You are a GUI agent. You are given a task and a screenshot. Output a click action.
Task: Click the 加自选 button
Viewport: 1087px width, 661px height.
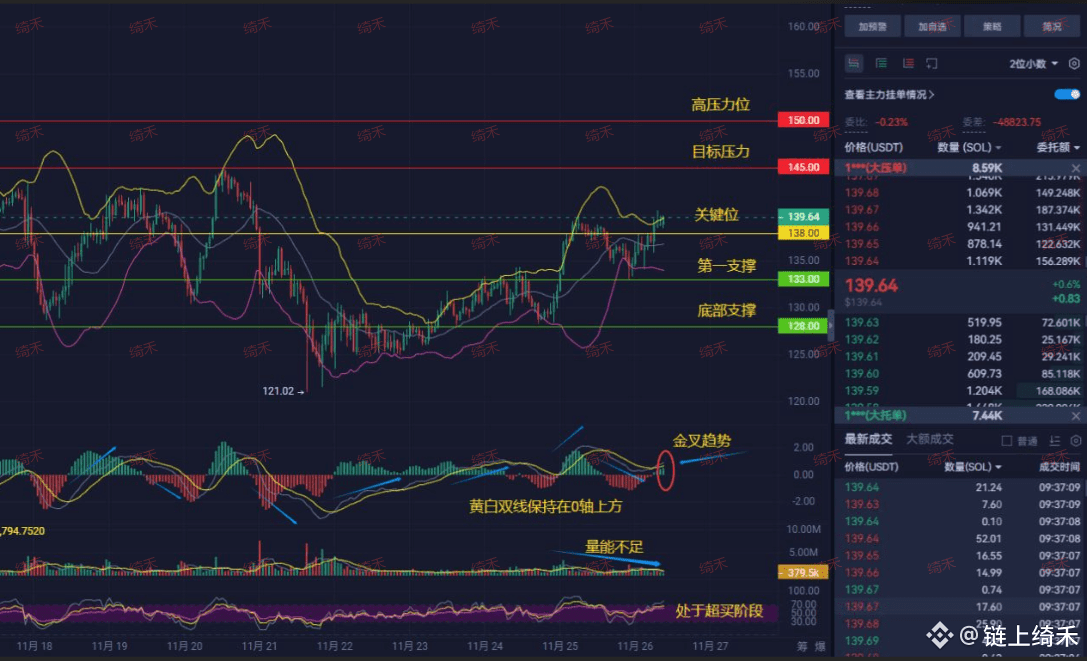[x=932, y=26]
